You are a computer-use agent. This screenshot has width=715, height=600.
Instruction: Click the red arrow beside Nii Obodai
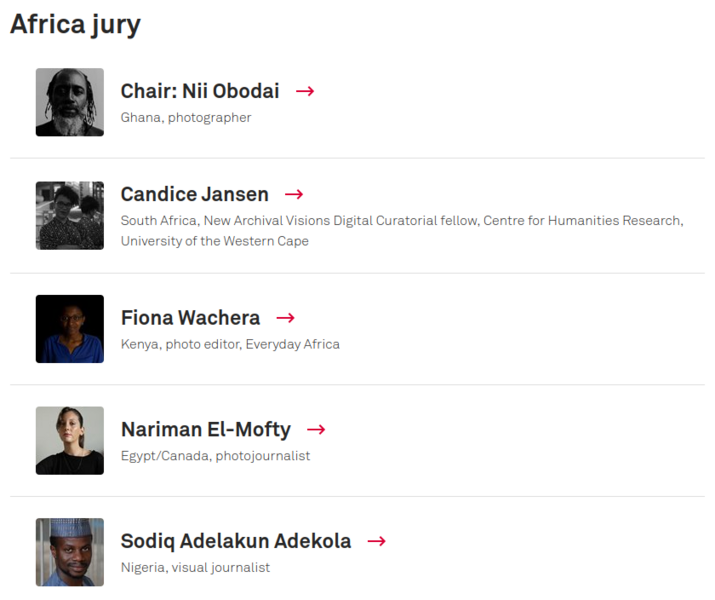point(305,91)
